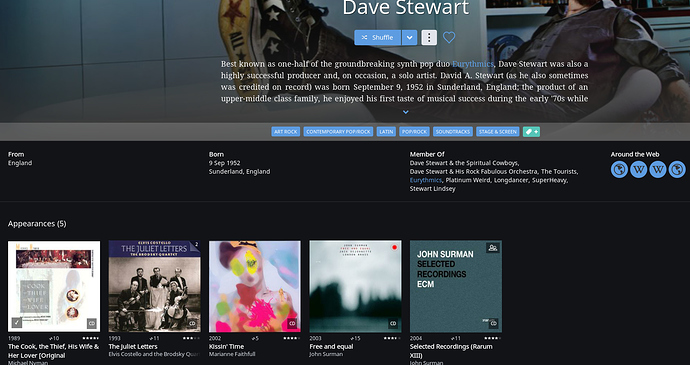Click the 'The Juliet Letters' title text
The image size is (690, 365).
(x=133, y=347)
